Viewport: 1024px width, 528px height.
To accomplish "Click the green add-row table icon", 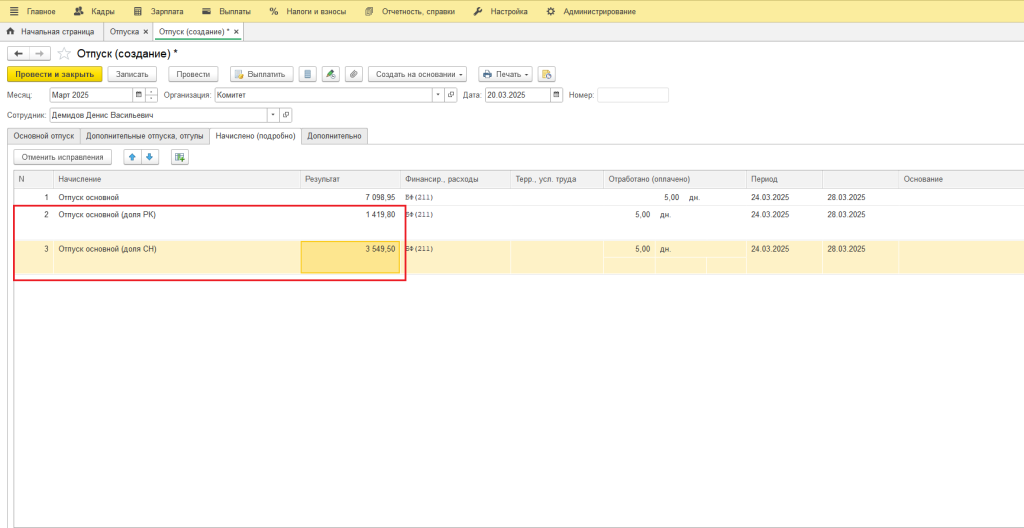I will pyautogui.click(x=180, y=157).
